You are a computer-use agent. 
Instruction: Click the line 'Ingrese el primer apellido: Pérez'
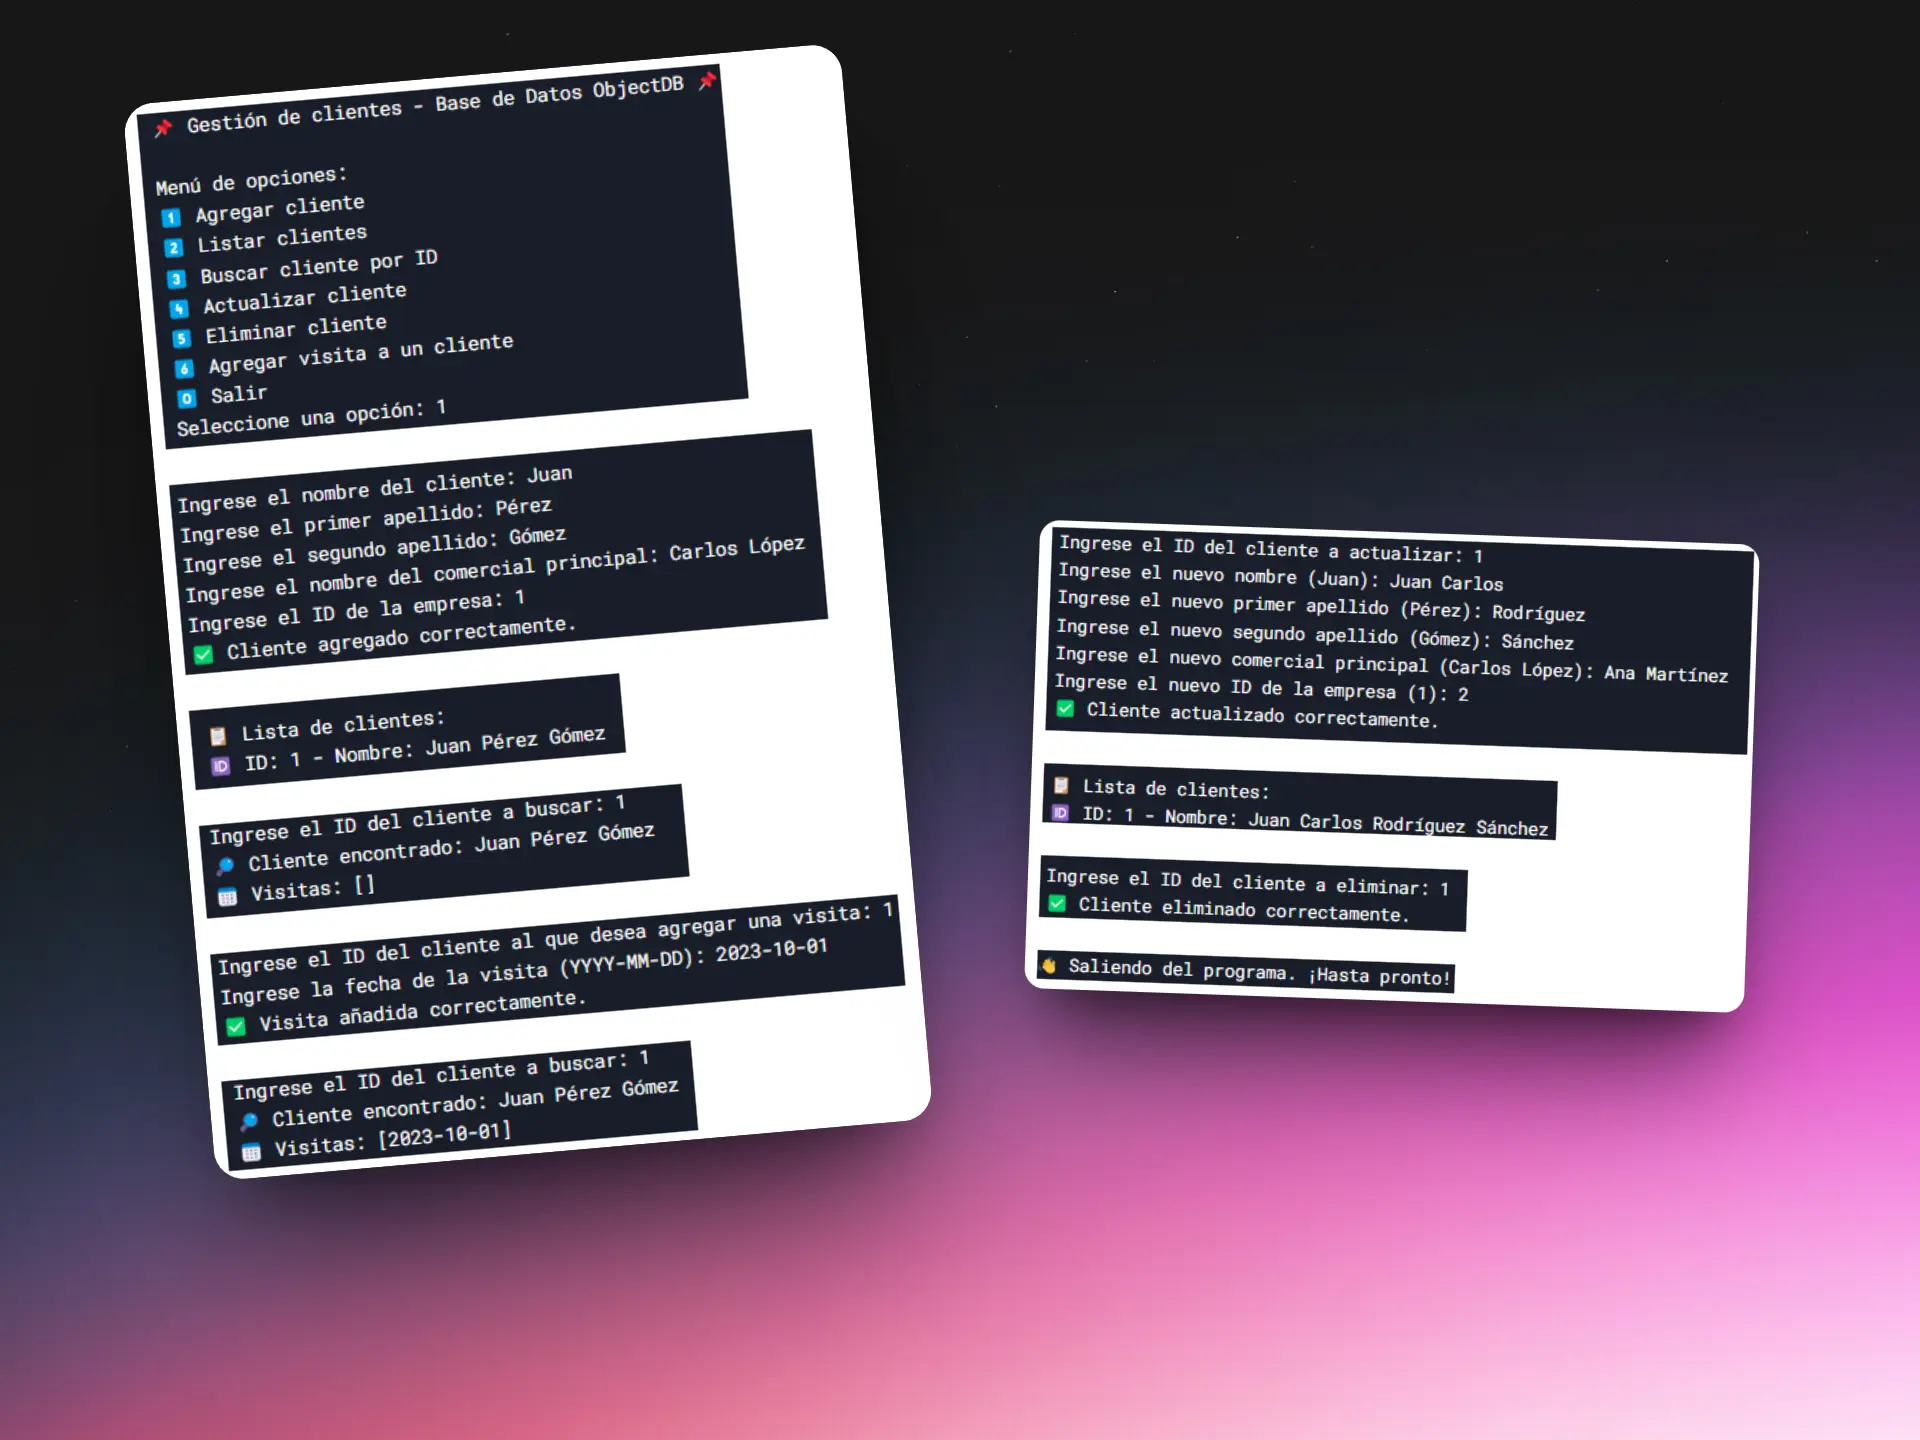click(x=366, y=519)
